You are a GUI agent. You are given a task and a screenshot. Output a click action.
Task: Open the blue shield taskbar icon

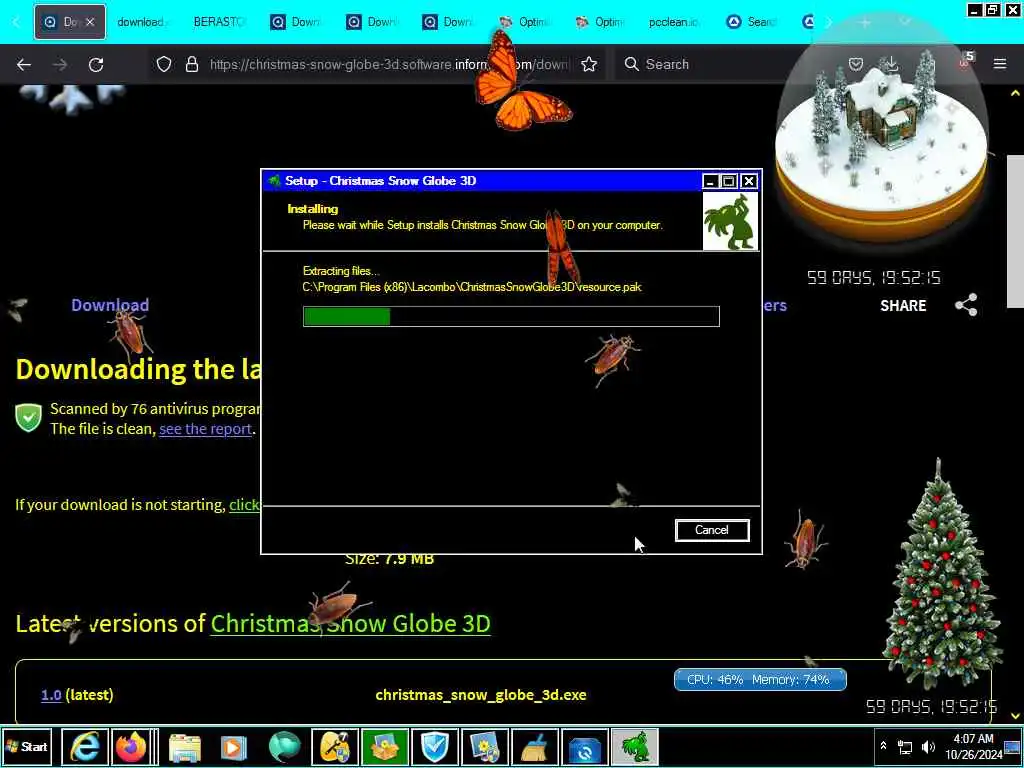(x=435, y=746)
